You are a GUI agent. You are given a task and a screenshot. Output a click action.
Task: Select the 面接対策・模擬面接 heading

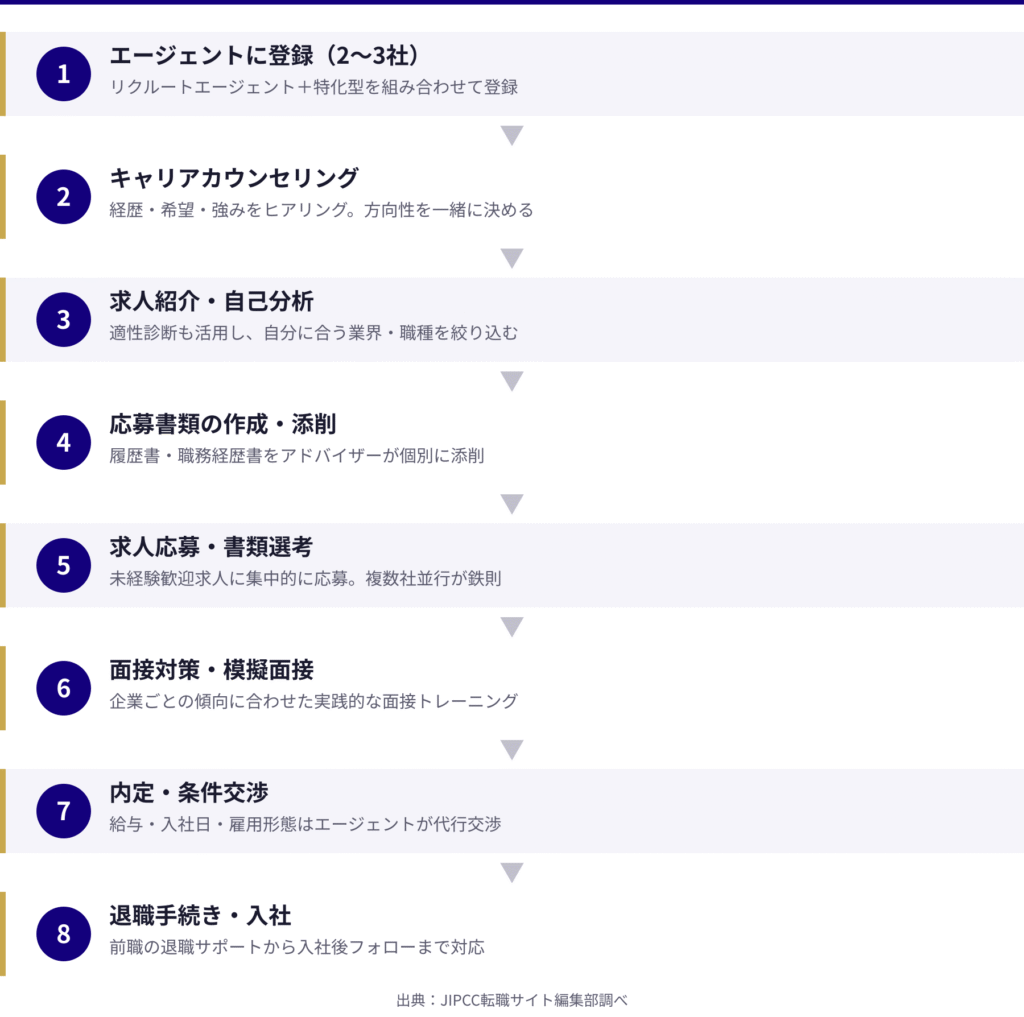(211, 670)
